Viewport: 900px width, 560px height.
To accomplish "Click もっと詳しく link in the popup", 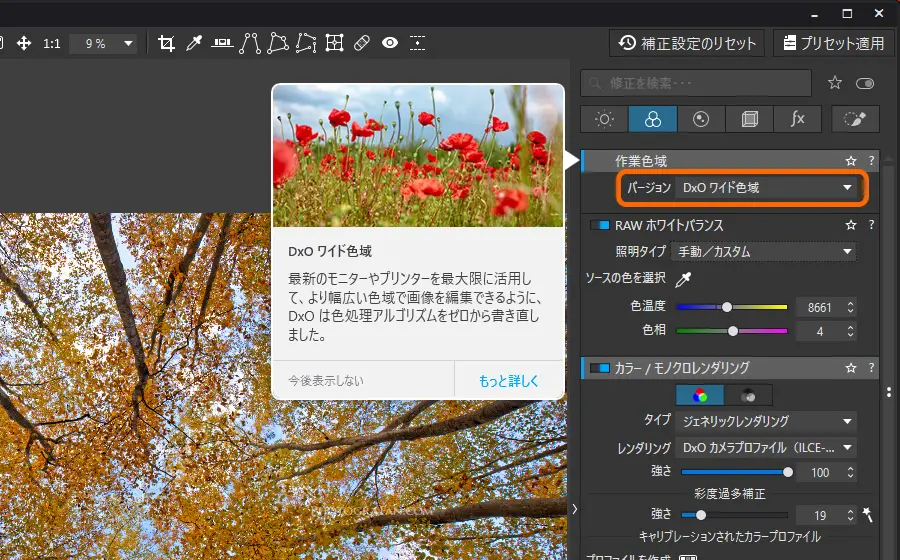I will point(509,380).
